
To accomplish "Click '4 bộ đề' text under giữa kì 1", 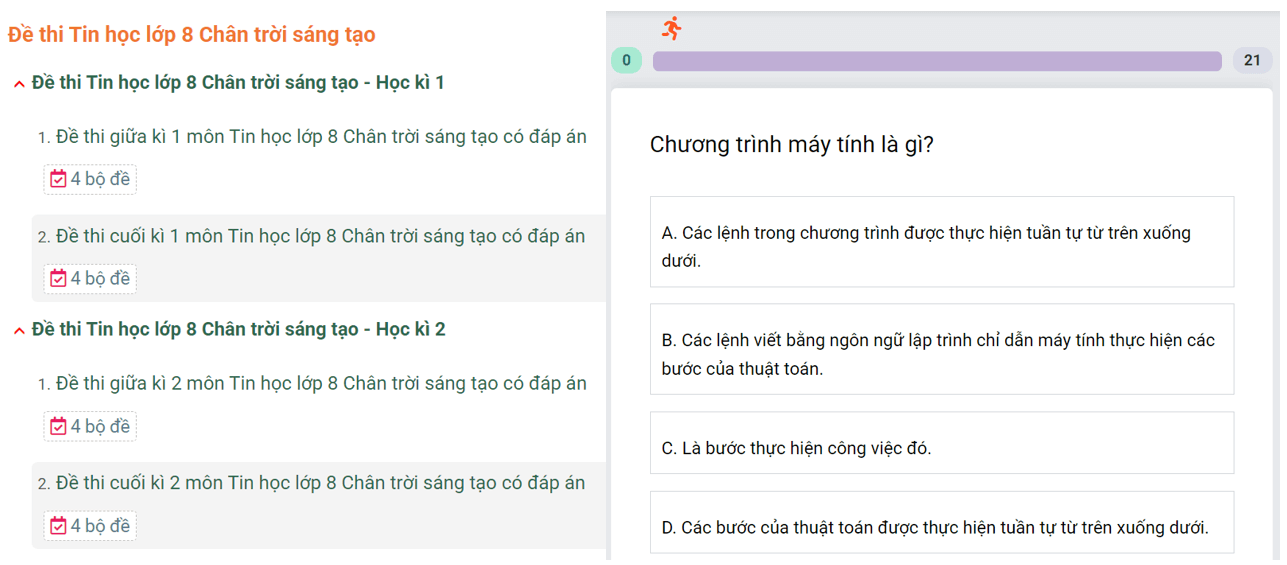I will pos(100,180).
